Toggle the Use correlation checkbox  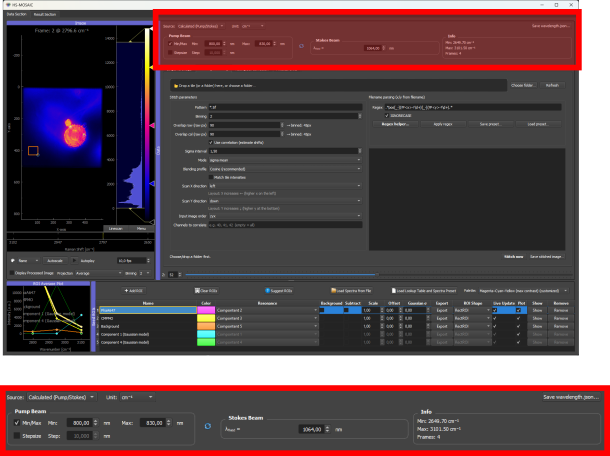(211, 143)
